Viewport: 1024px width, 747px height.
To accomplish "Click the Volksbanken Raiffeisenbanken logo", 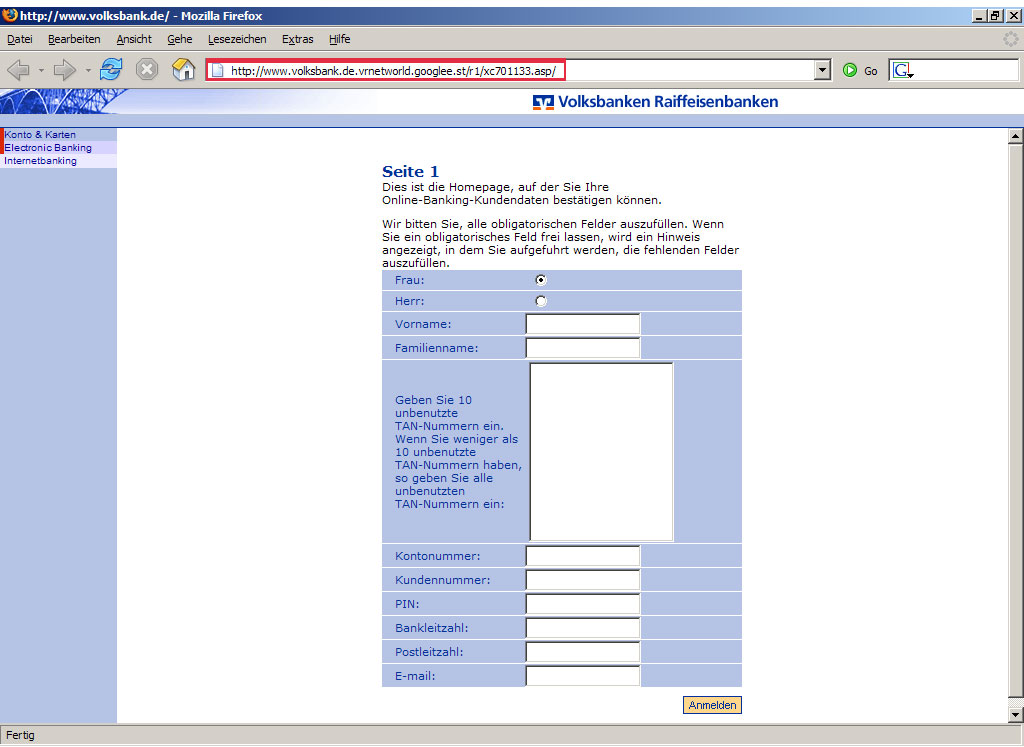I will pos(655,102).
